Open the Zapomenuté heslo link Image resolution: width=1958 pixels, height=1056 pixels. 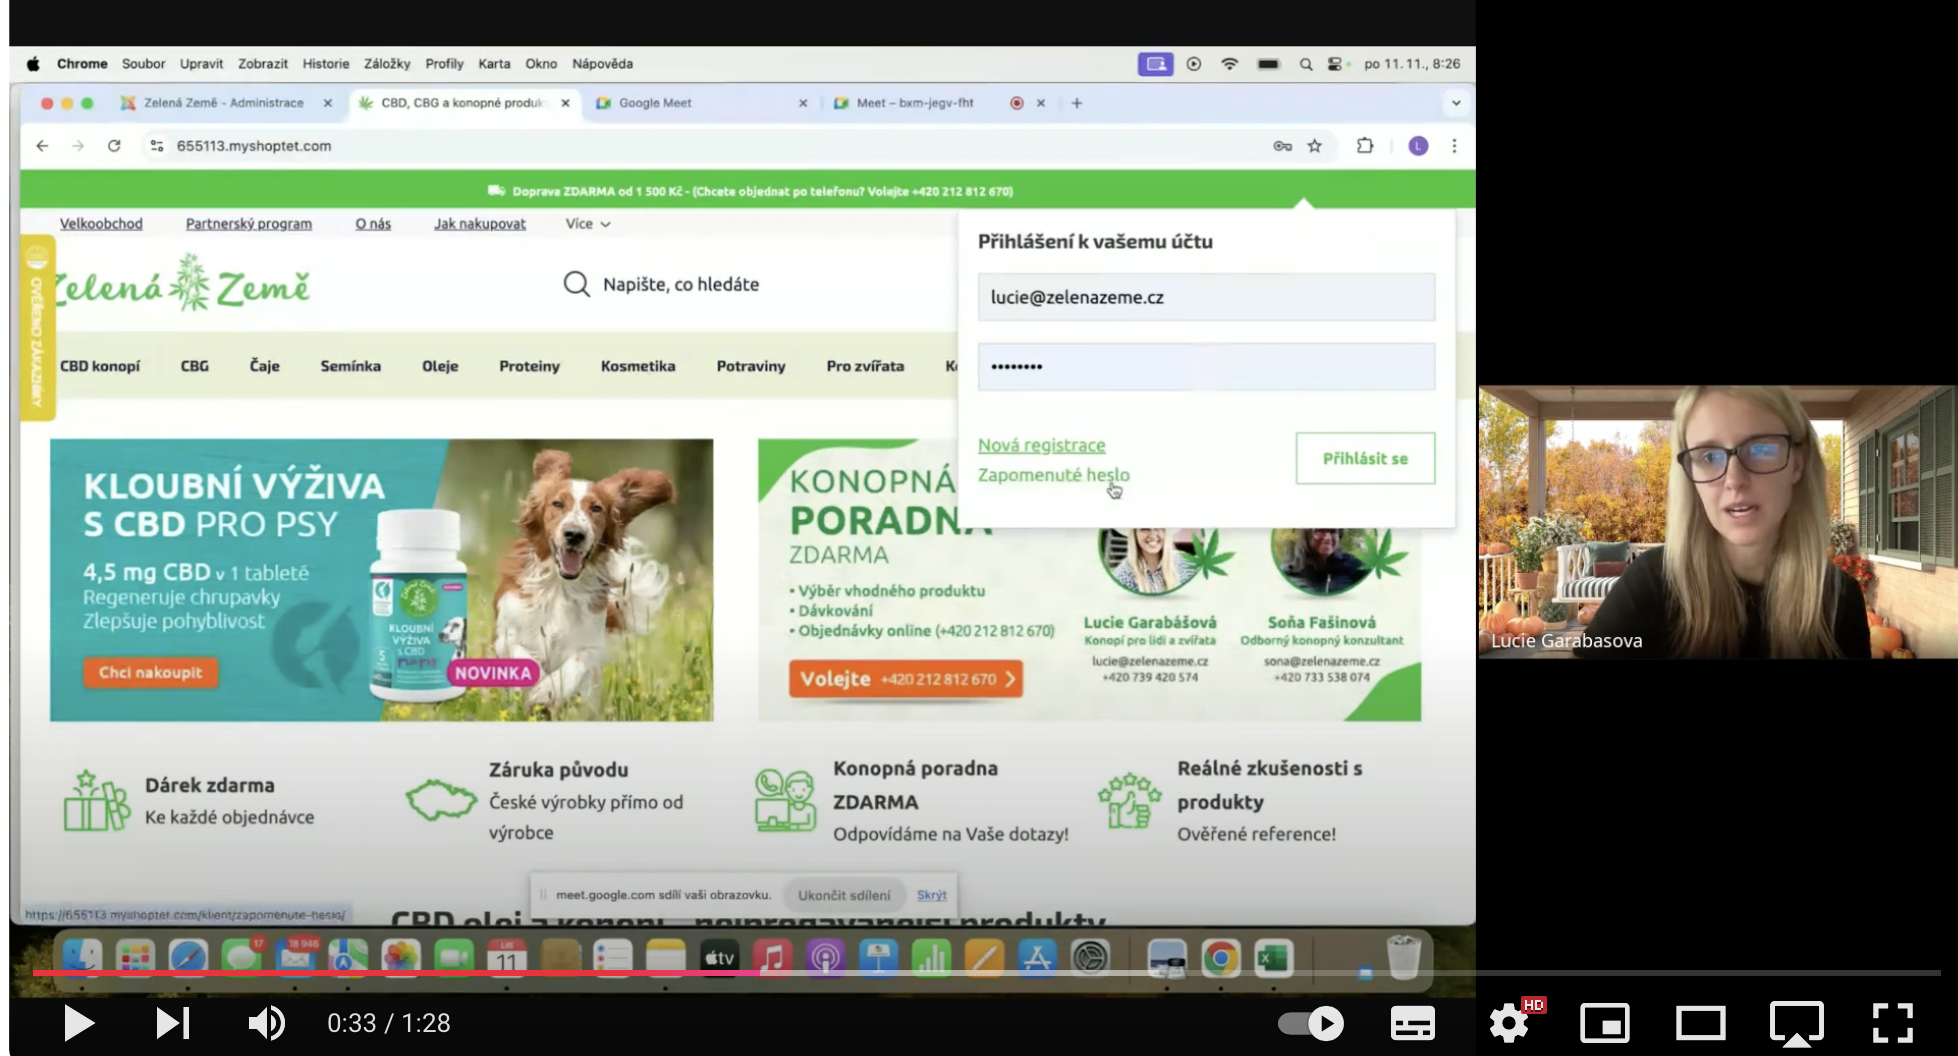pos(1052,474)
